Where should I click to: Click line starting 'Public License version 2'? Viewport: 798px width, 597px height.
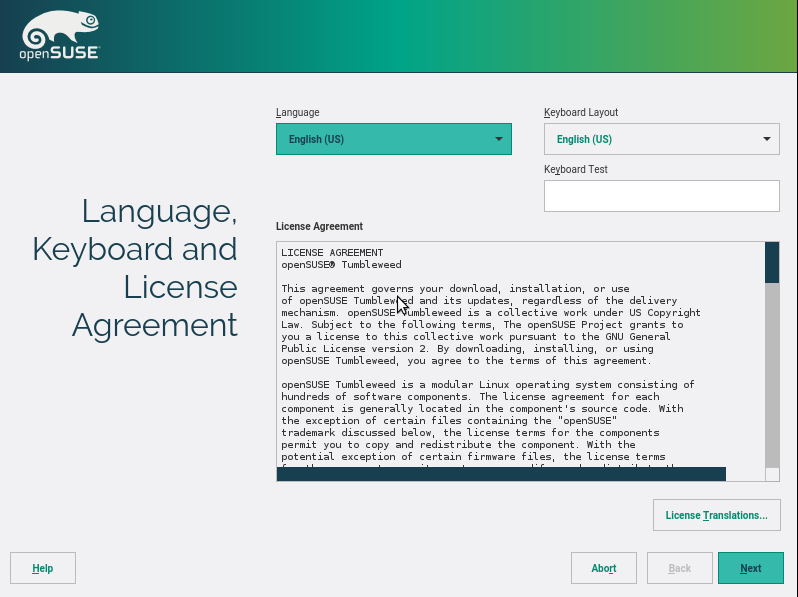click(467, 349)
